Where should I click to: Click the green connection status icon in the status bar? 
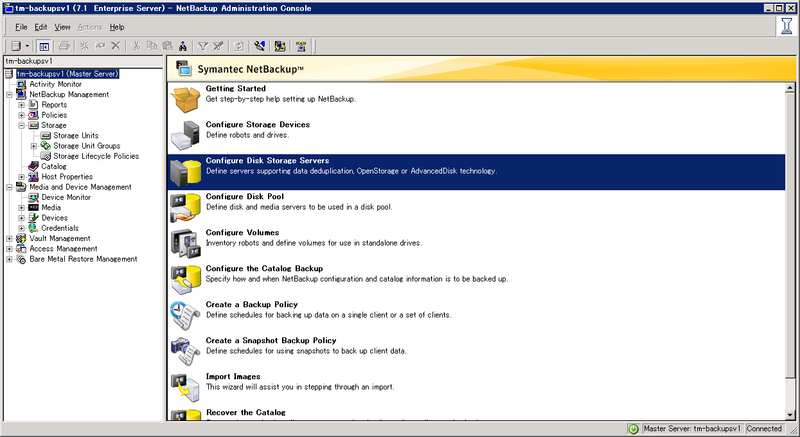633,429
